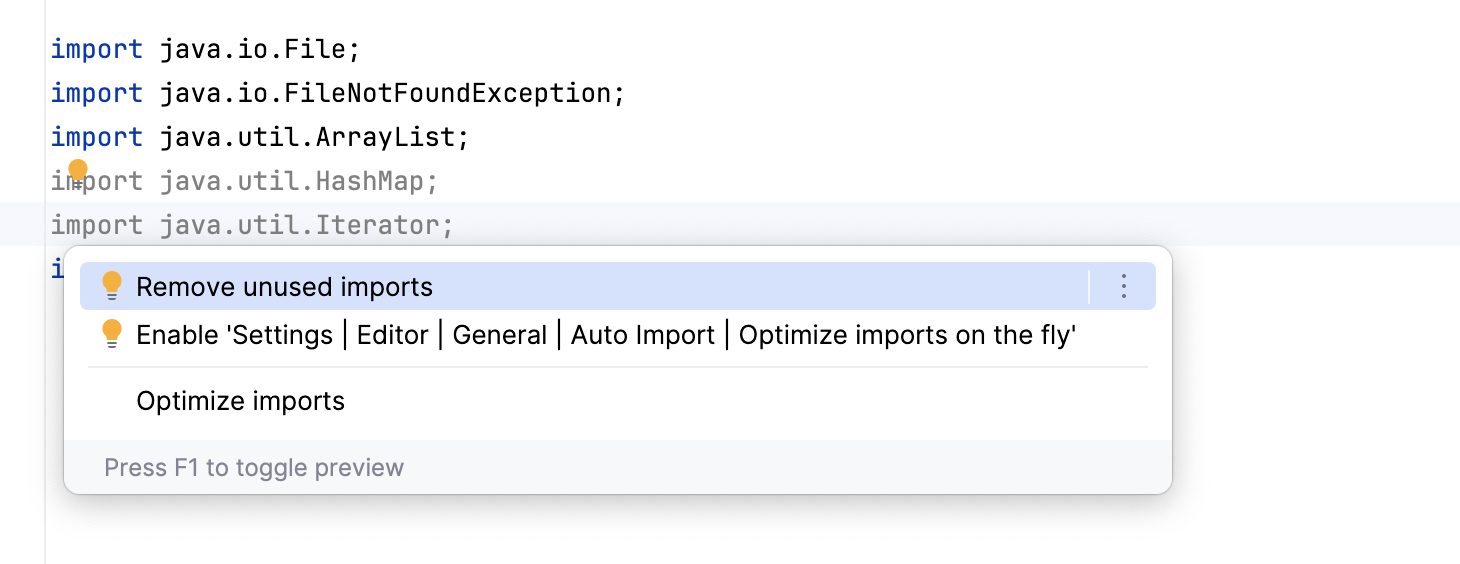Screen dimensions: 1460x564
Task: Click java.util package in the Iterator import
Action: (x=229, y=225)
